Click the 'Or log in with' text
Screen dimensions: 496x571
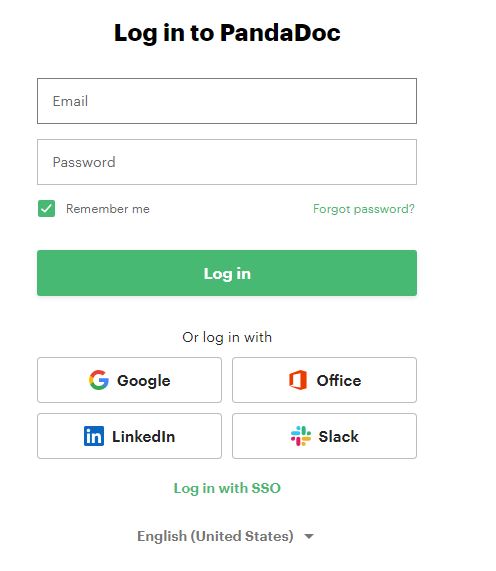pyautogui.click(x=227, y=338)
